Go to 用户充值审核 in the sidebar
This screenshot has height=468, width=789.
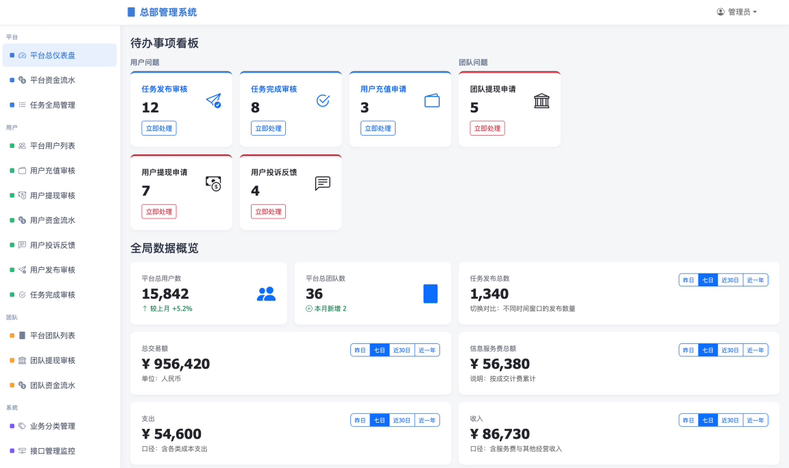[x=52, y=171]
